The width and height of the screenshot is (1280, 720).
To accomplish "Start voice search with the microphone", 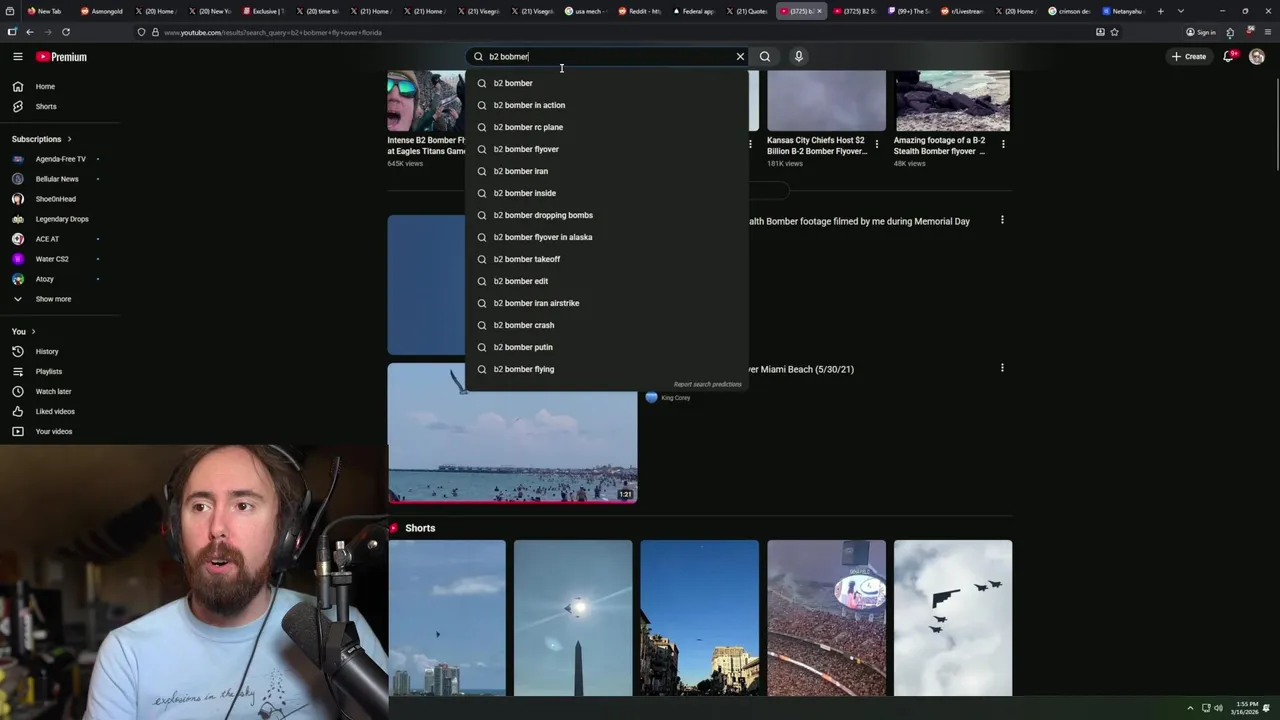I will point(798,57).
